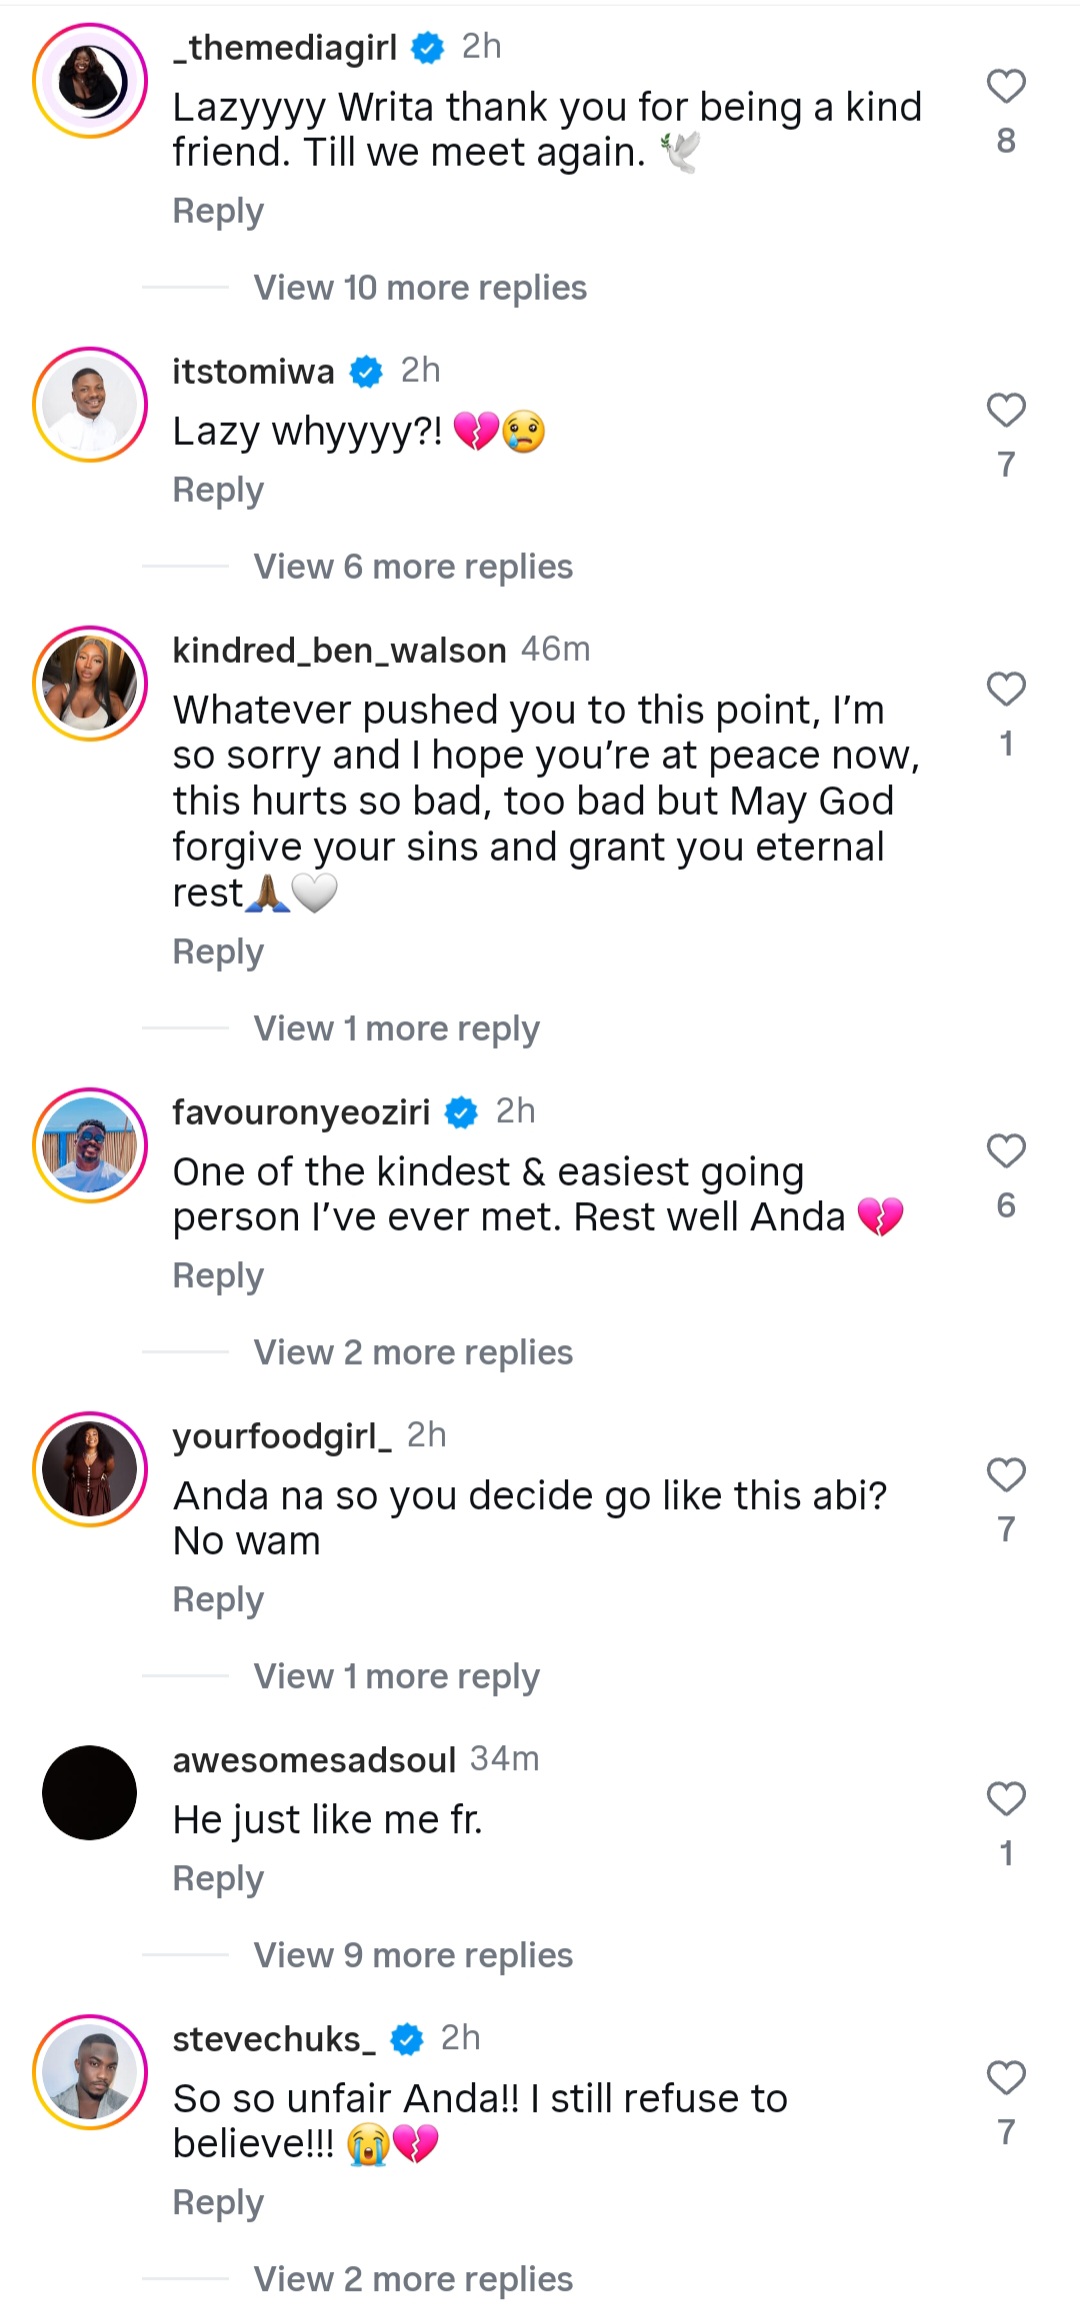Like the comment by _themediagirl
Viewport: 1080px width, 2308px height.
[x=1006, y=87]
